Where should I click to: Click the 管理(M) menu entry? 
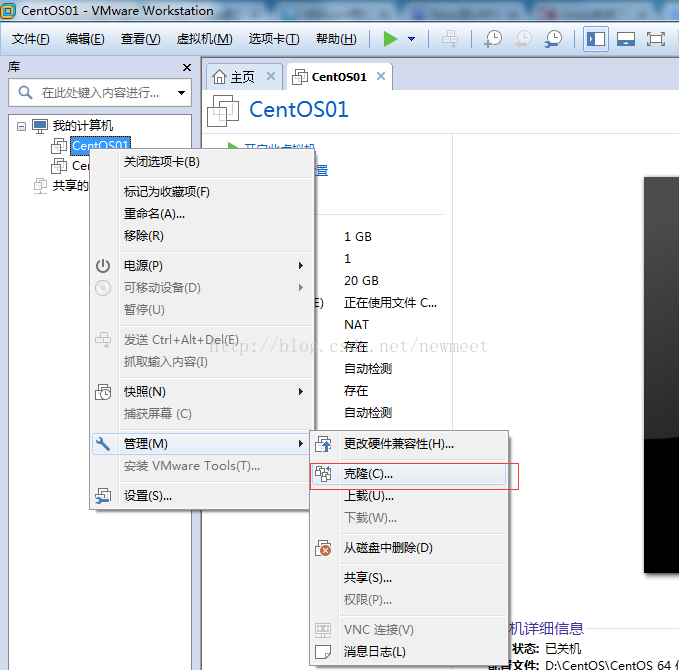click(x=202, y=443)
